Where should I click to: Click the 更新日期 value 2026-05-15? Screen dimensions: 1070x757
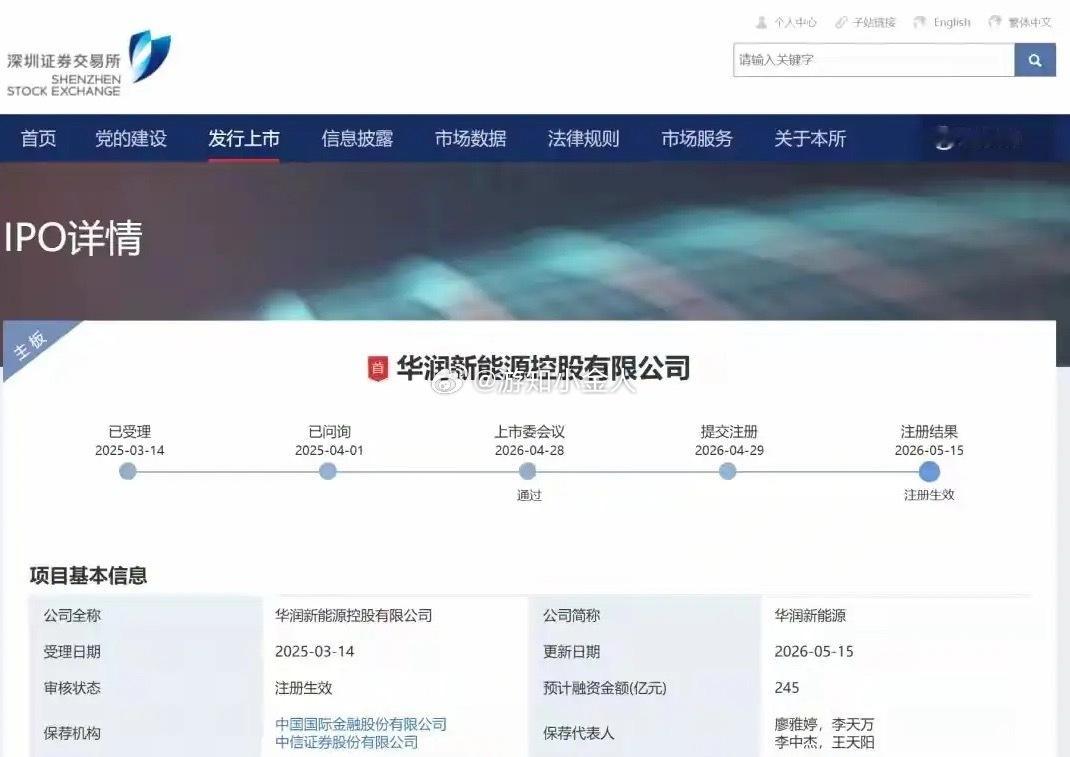click(814, 652)
